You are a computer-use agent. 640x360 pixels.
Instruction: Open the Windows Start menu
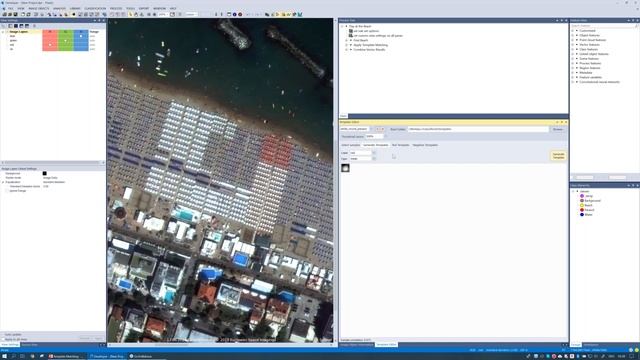4,356
